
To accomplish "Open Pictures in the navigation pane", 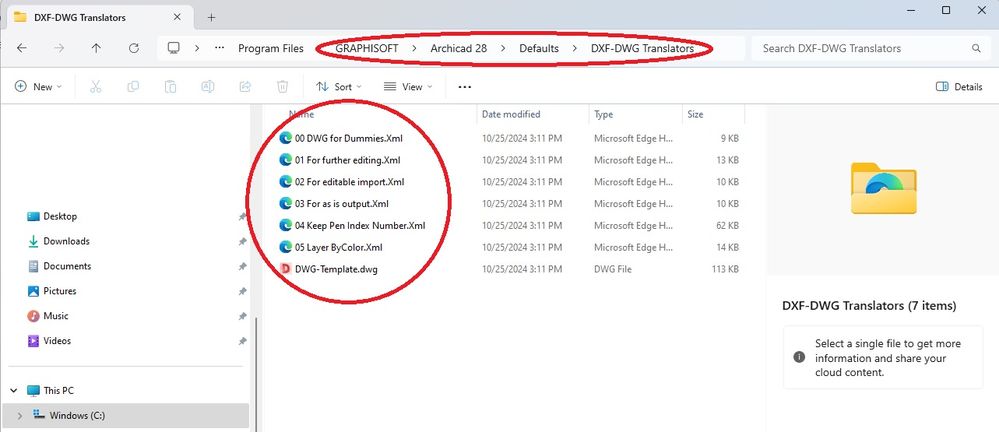I will [59, 291].
